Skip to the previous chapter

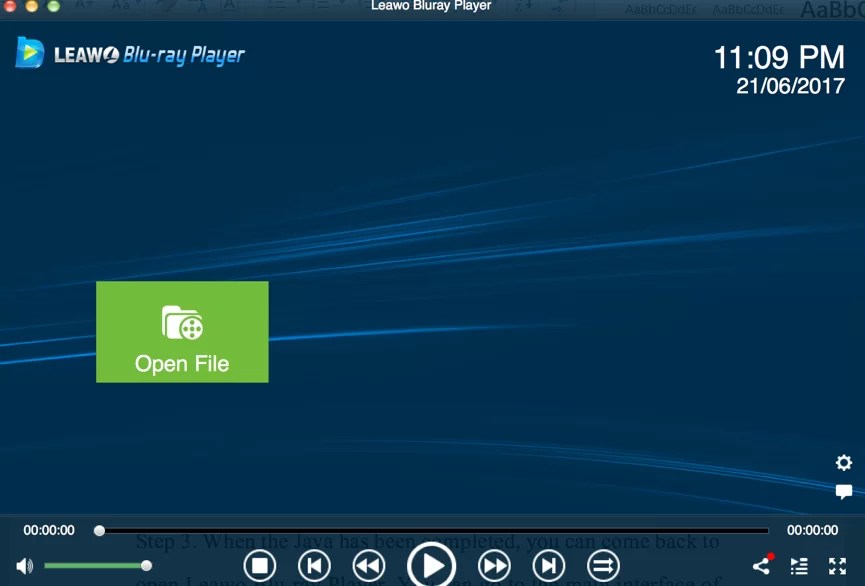tap(314, 565)
